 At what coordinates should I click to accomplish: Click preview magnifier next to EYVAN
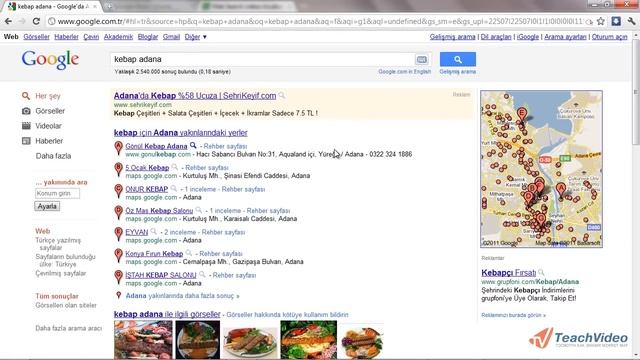(154, 232)
